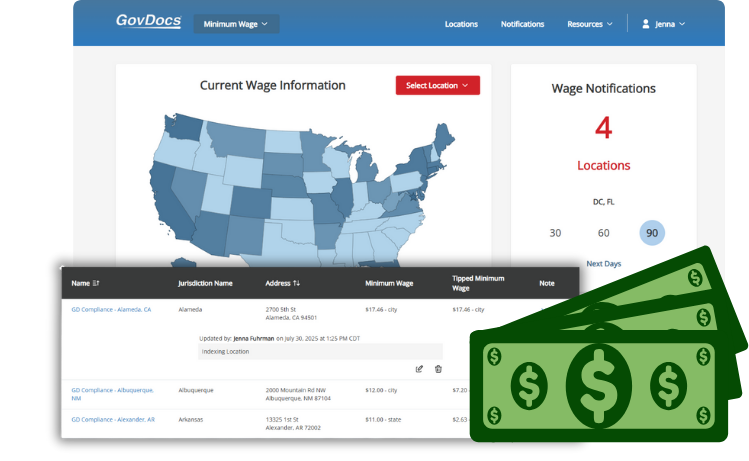The height and width of the screenshot is (461, 749).
Task: Open Notifications in the top navigation
Action: 522,24
